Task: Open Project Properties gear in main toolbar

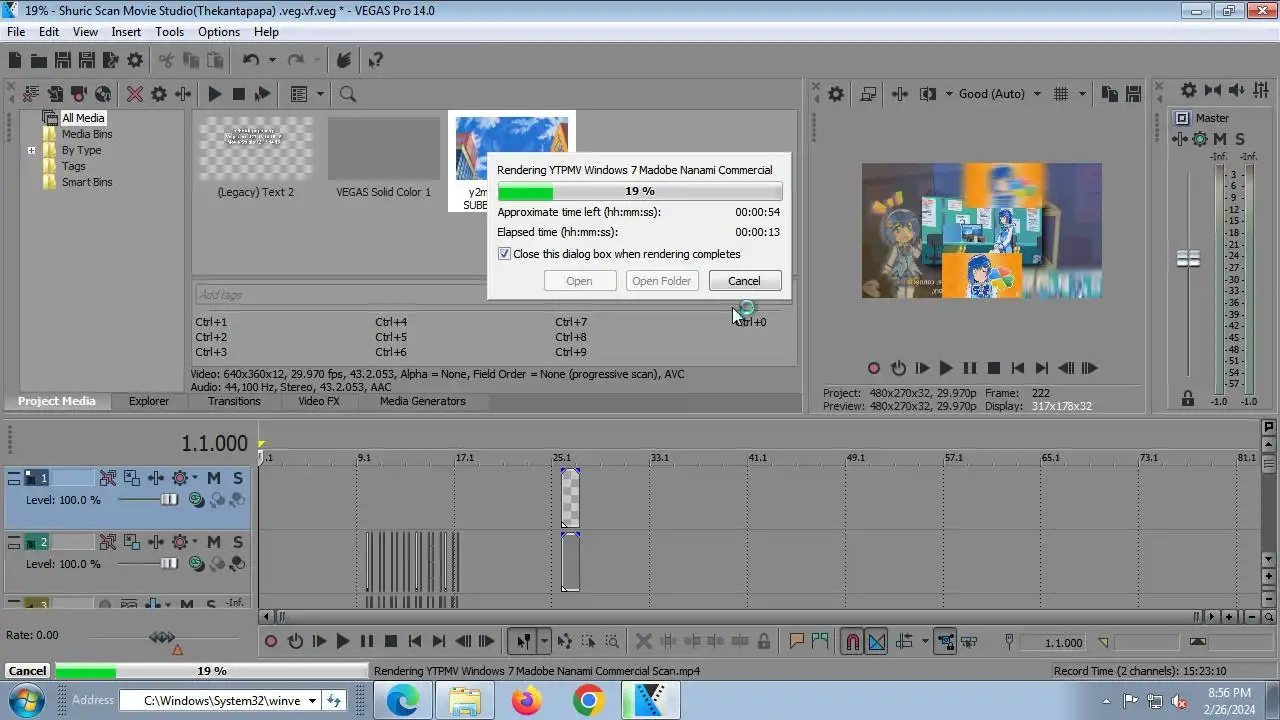Action: pyautogui.click(x=135, y=60)
